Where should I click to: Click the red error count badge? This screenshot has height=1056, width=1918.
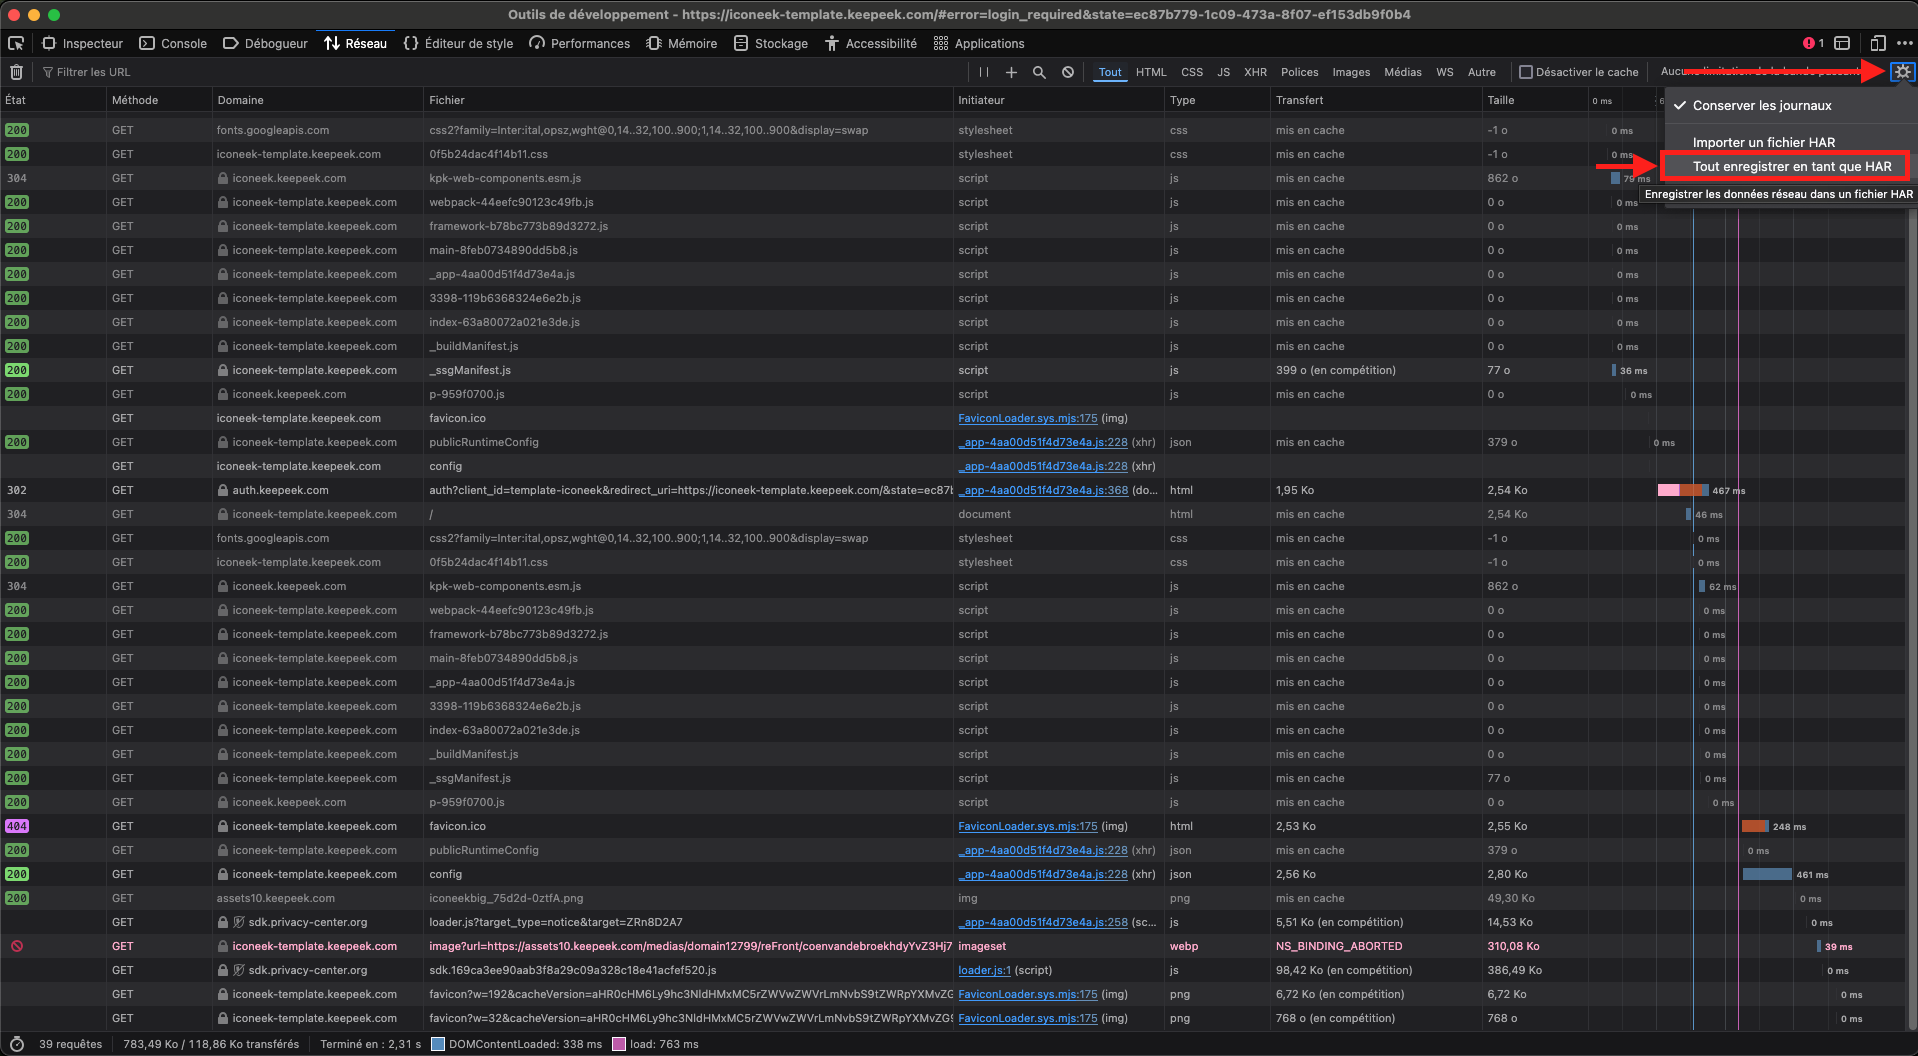coord(1813,43)
